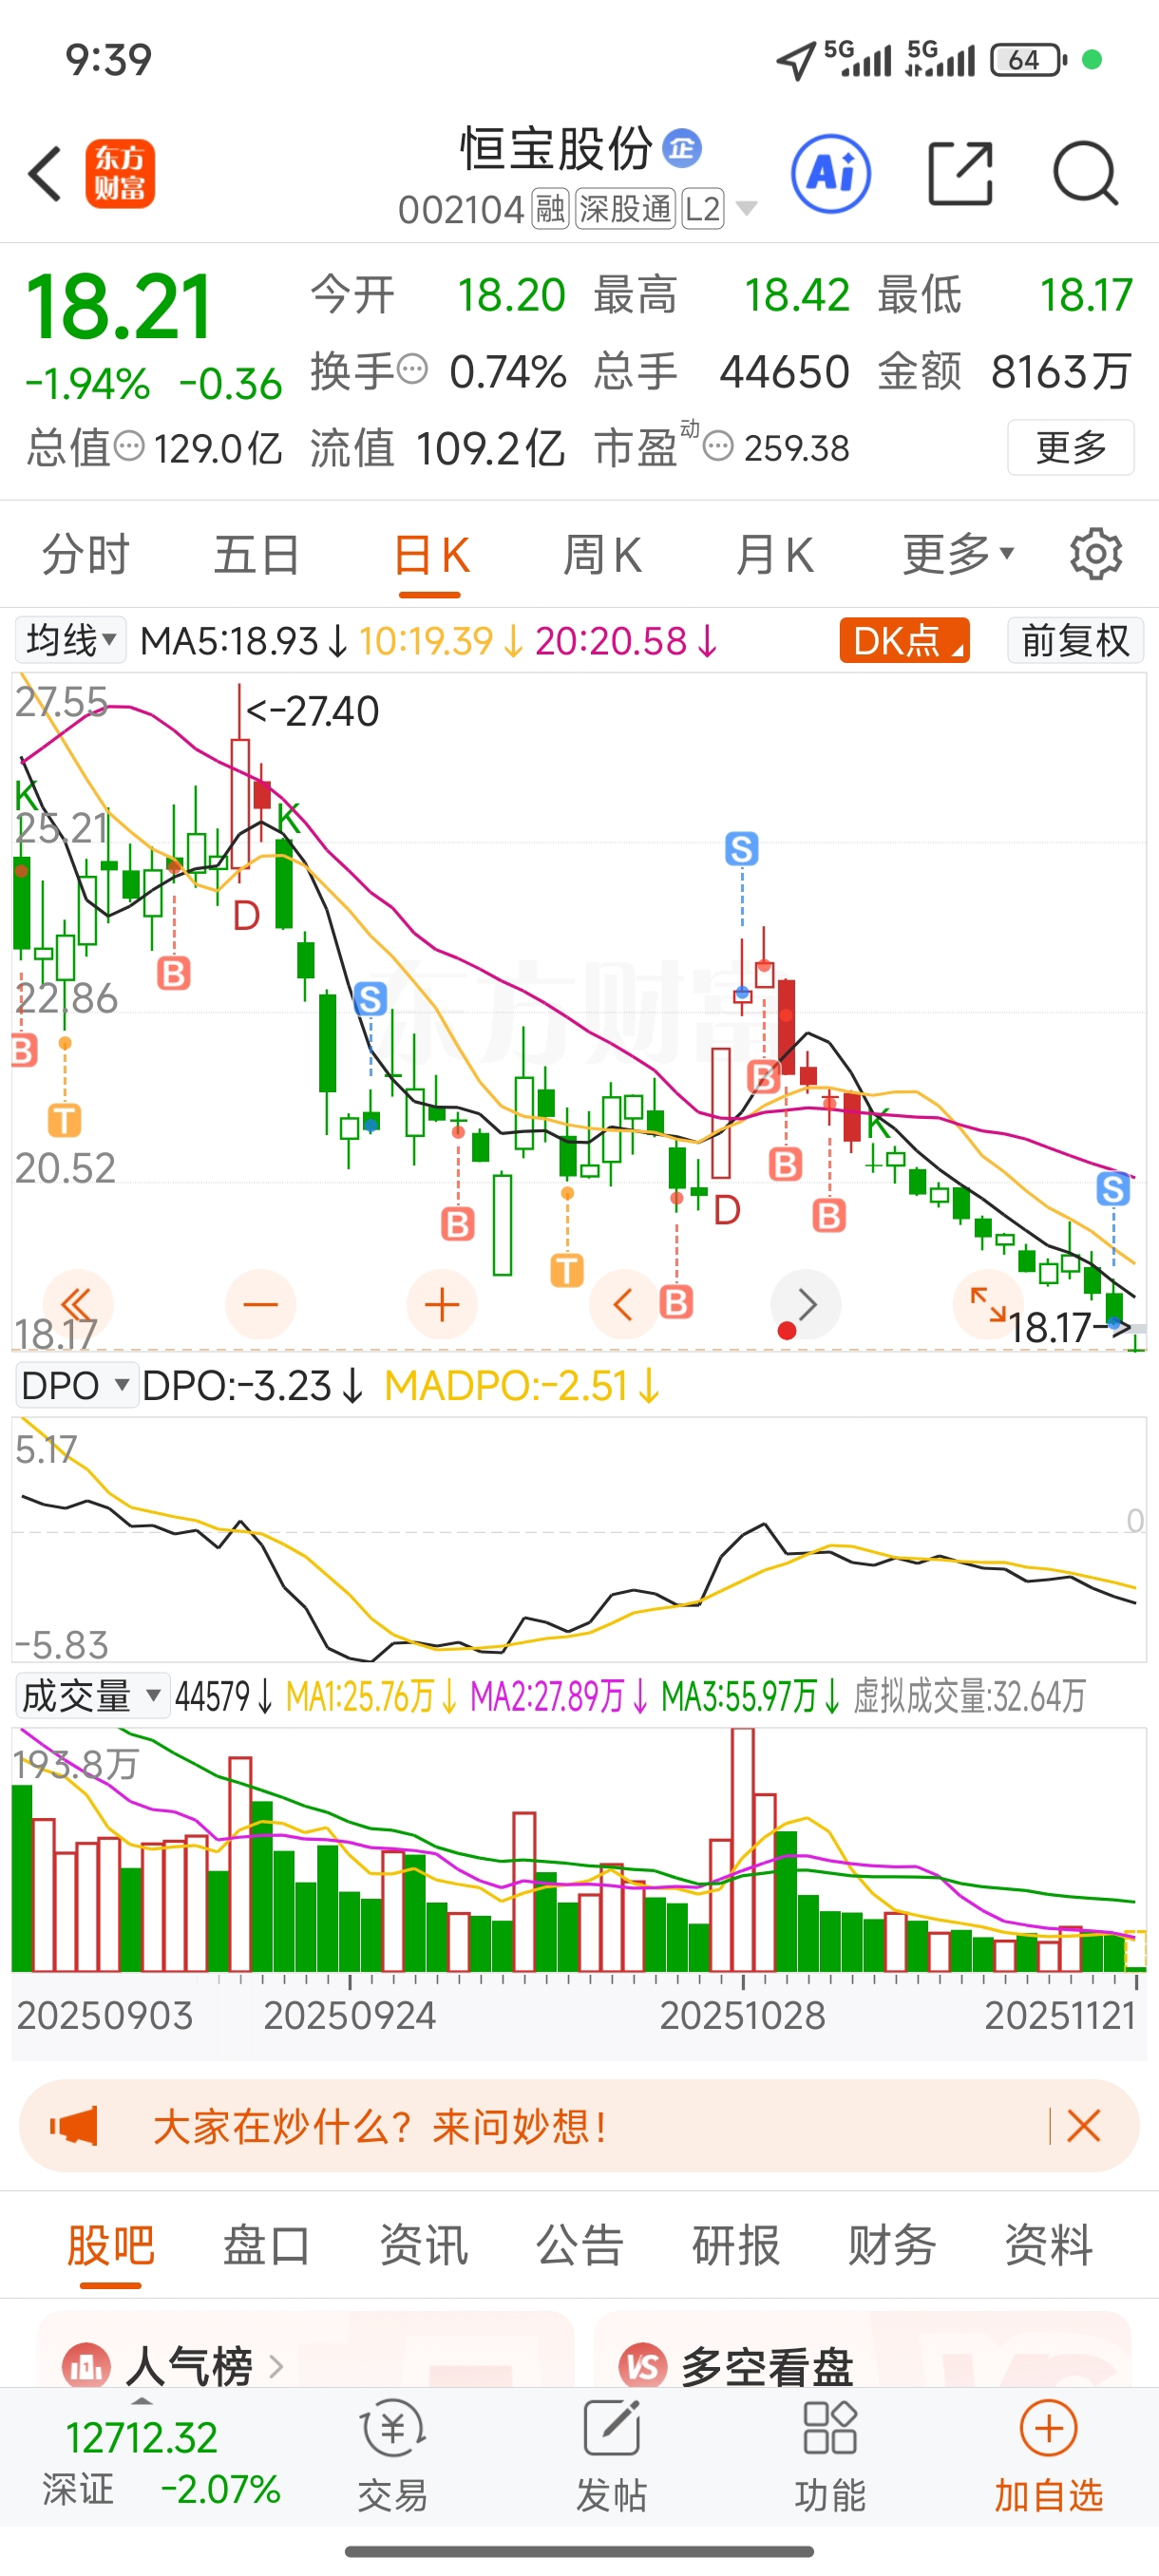Image resolution: width=1159 pixels, height=2576 pixels.
Task: Expand stock code dropdown triangle
Action: tap(746, 209)
